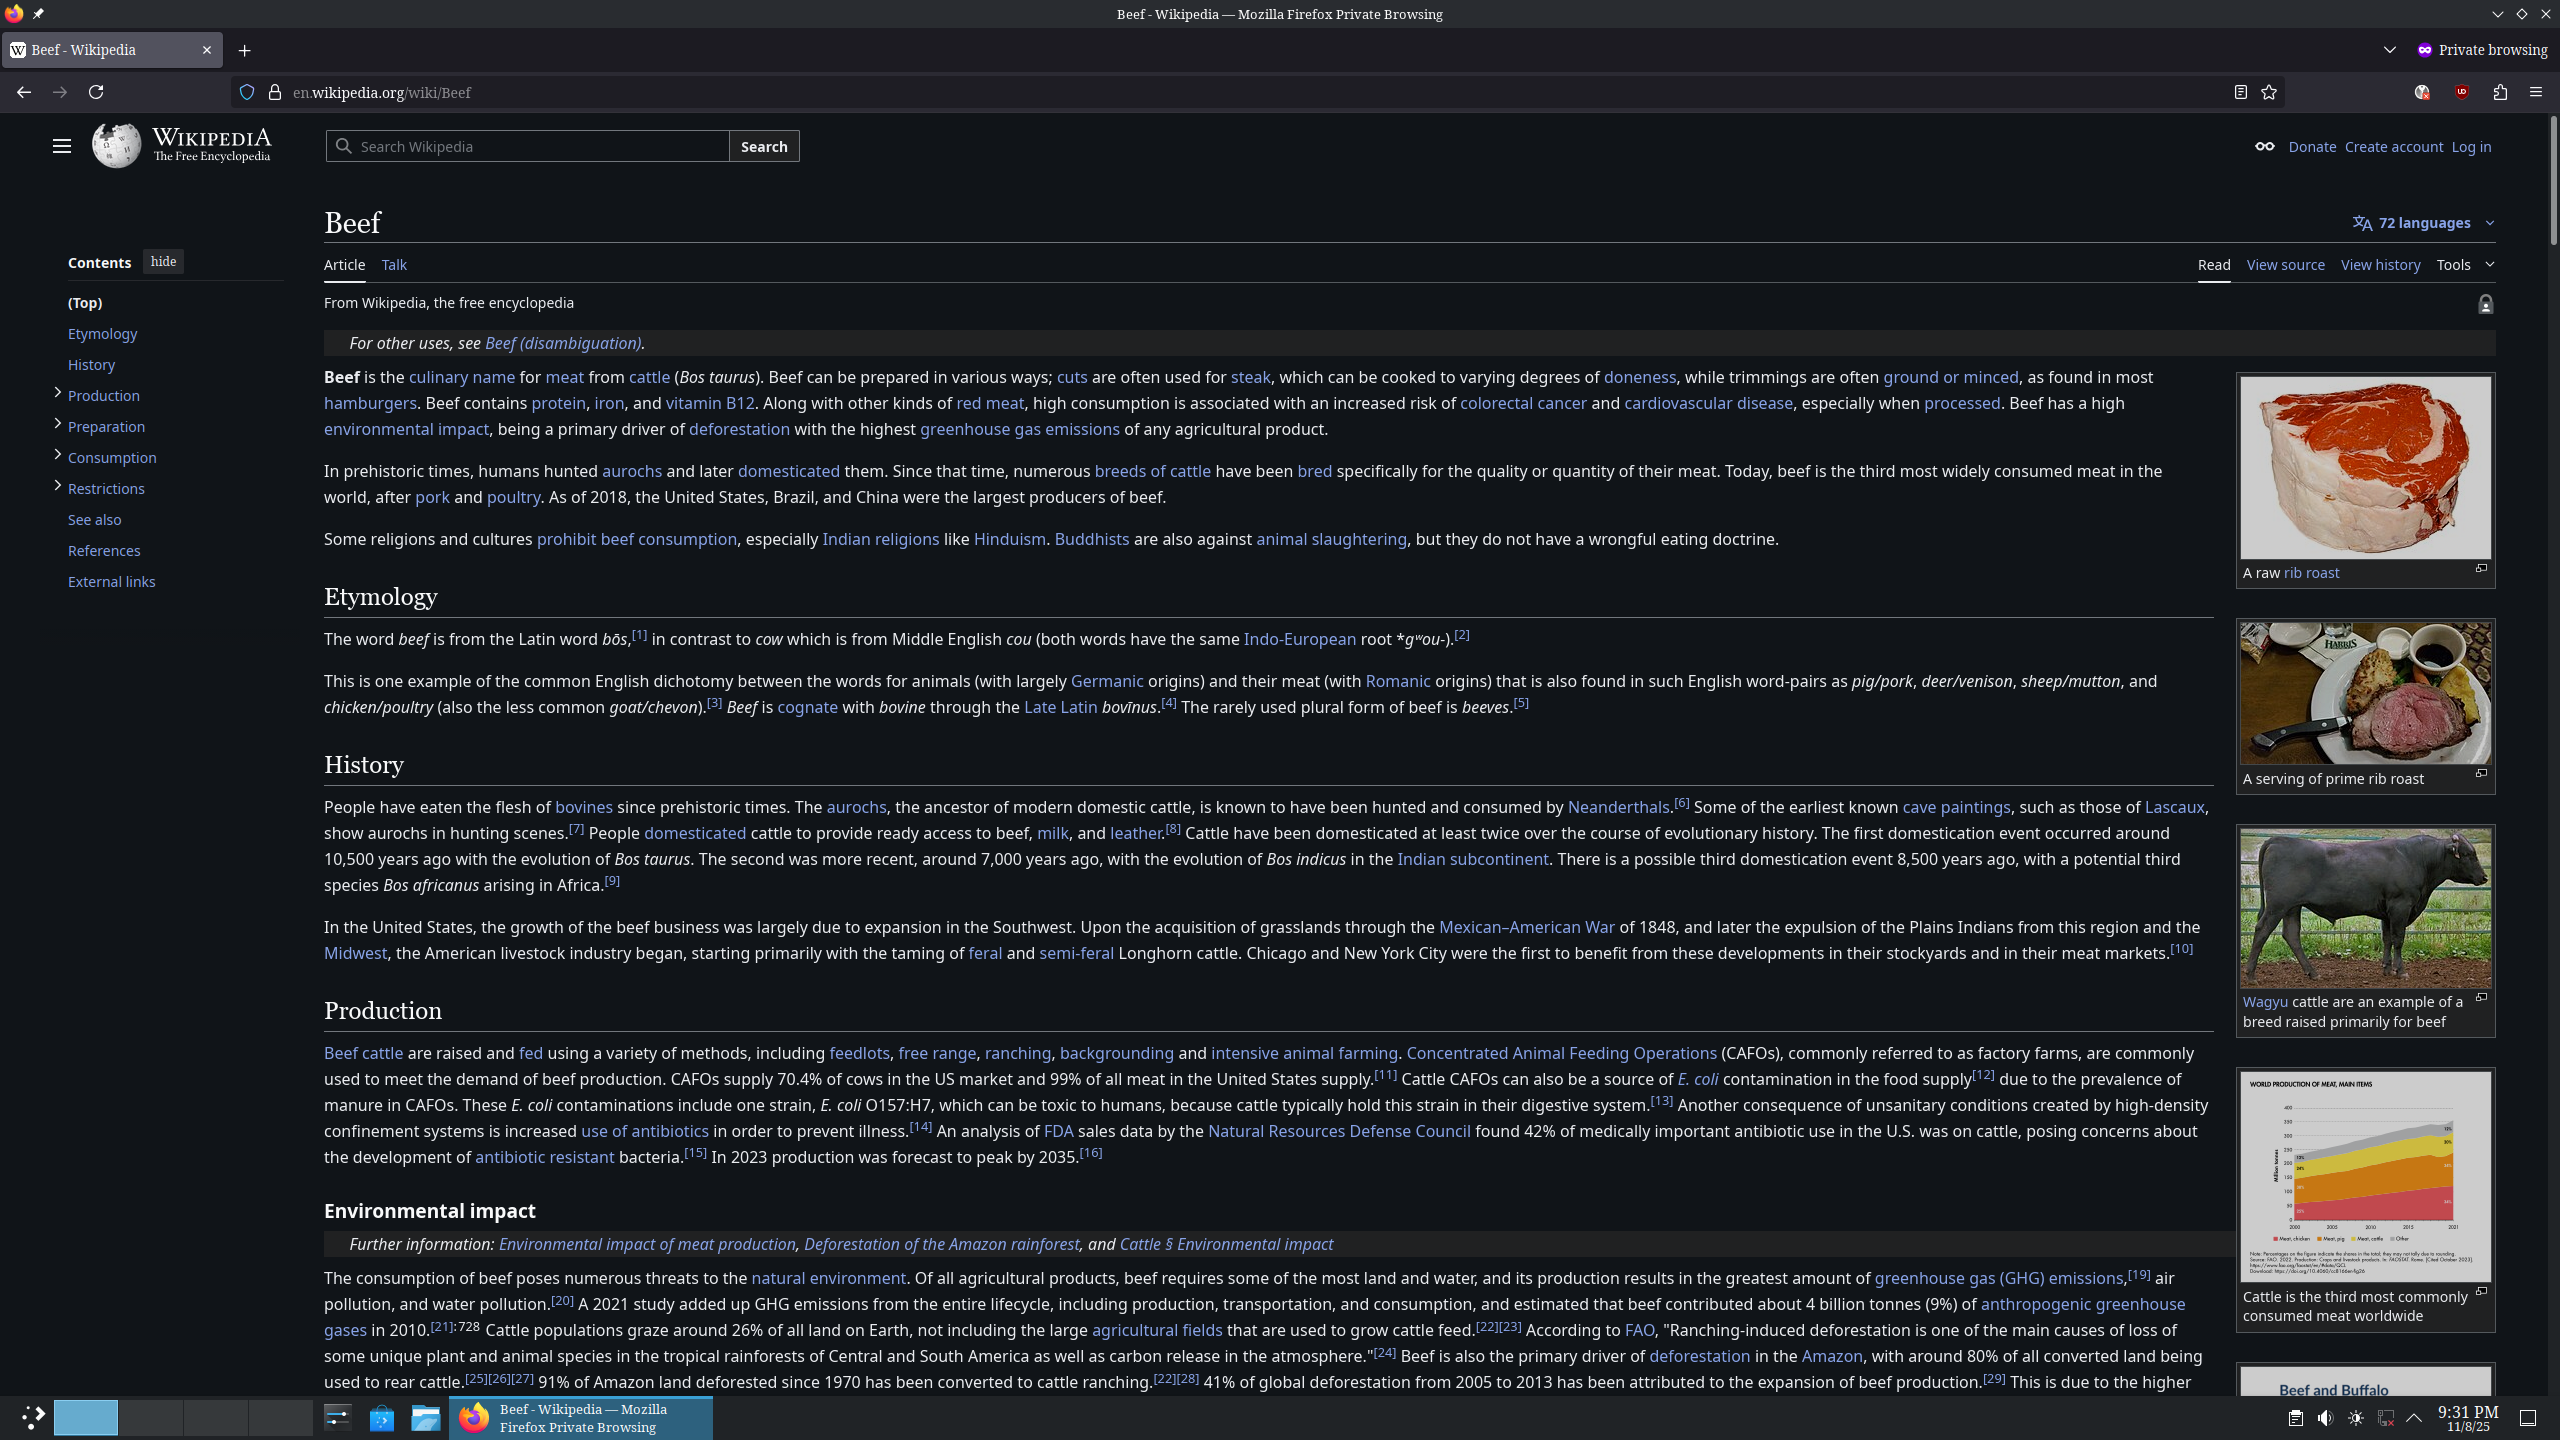The image size is (2560, 1440).
Task: Bookmark this page with star icon
Action: coord(2269,92)
